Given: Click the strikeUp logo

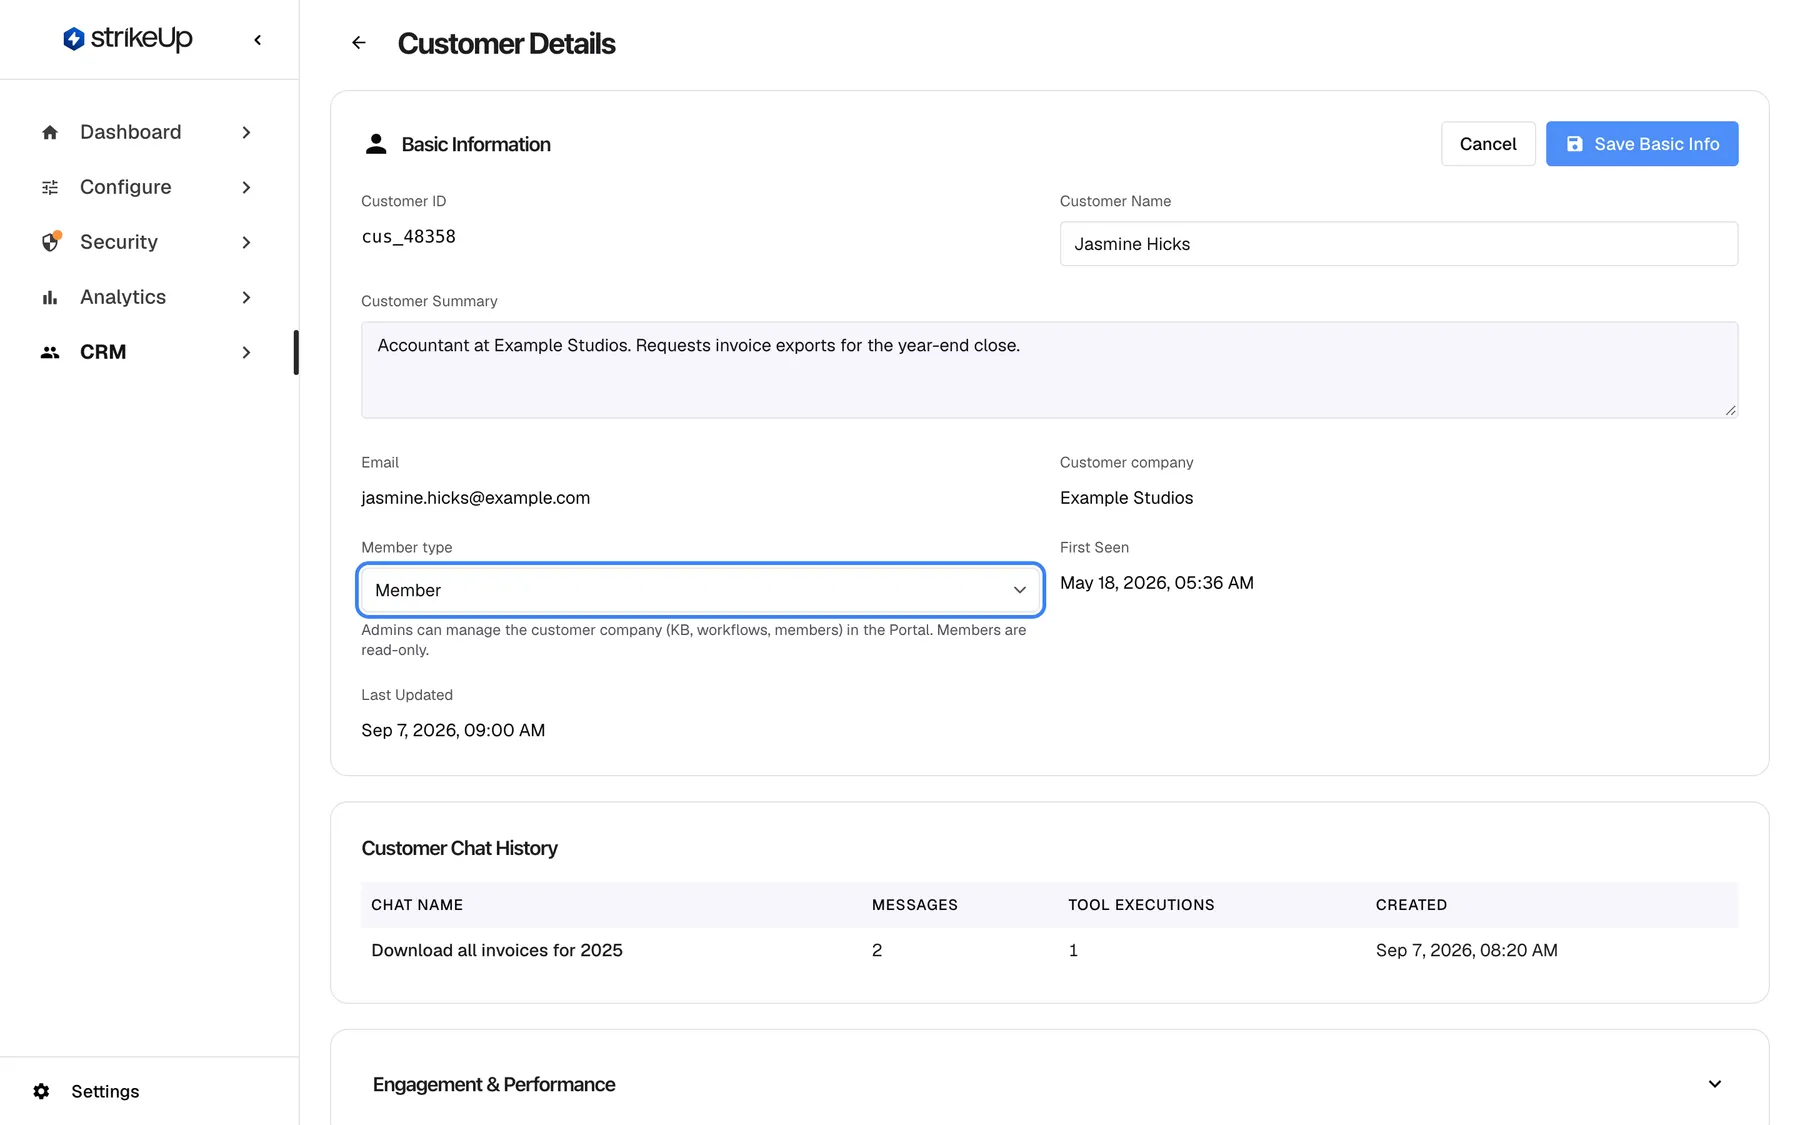Looking at the screenshot, I should (x=128, y=39).
